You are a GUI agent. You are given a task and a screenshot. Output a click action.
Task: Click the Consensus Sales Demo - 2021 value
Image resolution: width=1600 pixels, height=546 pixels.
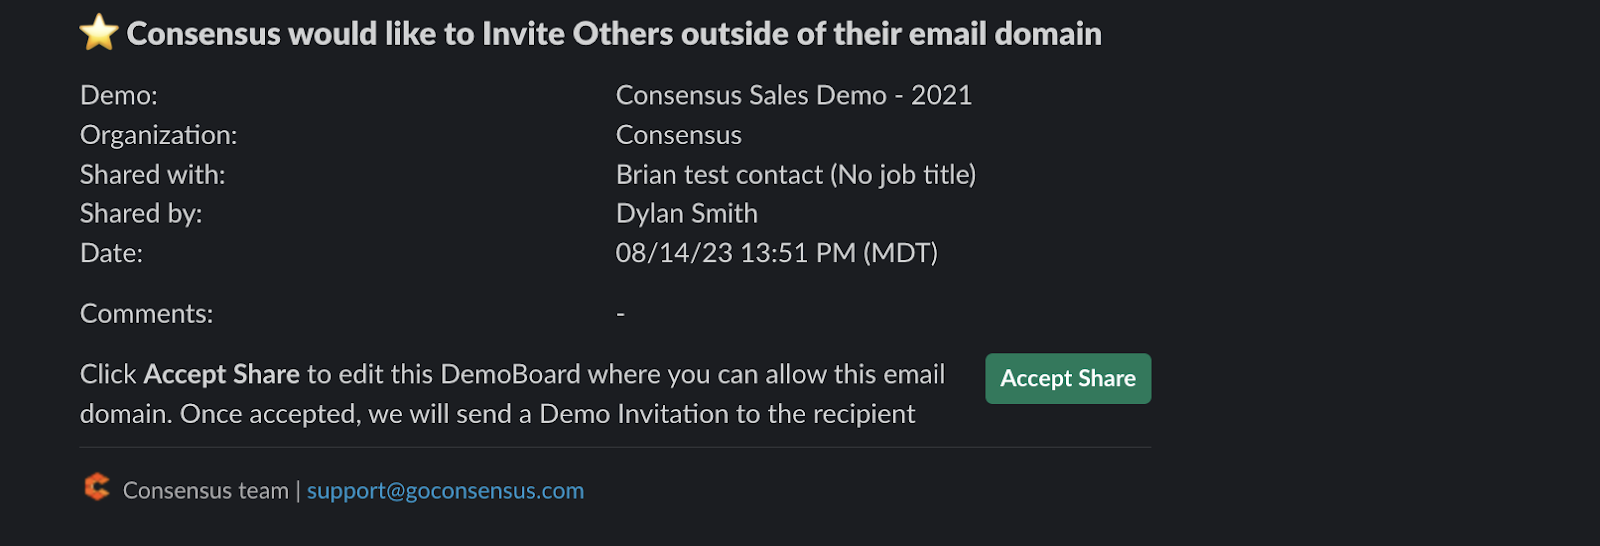[x=793, y=95]
